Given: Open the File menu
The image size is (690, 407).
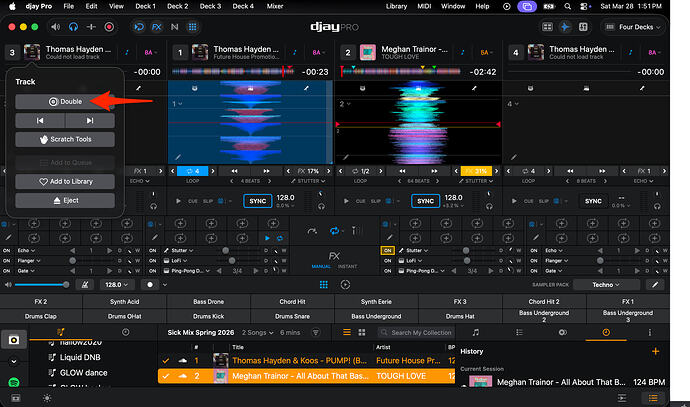Looking at the screenshot, I should click(69, 6).
